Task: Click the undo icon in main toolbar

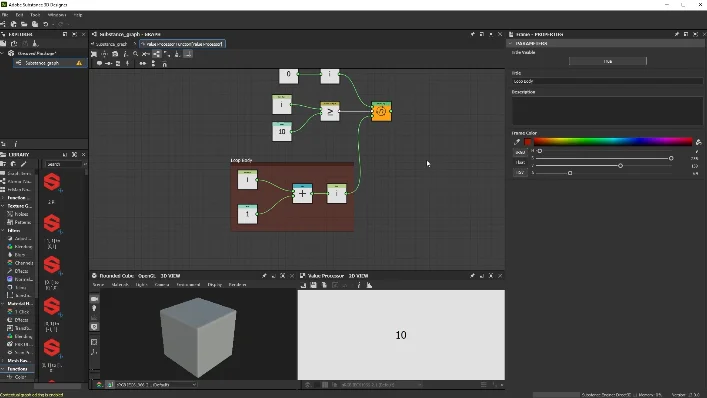Action: click(46, 24)
